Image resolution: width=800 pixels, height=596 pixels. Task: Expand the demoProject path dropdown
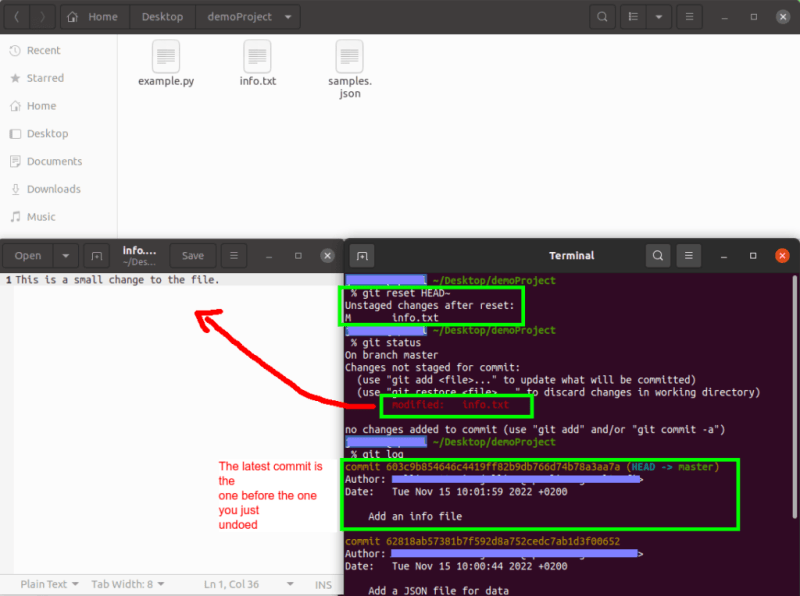[x=288, y=17]
